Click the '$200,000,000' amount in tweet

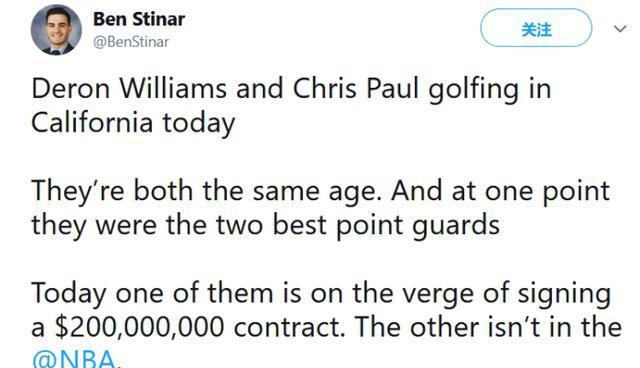coord(140,328)
